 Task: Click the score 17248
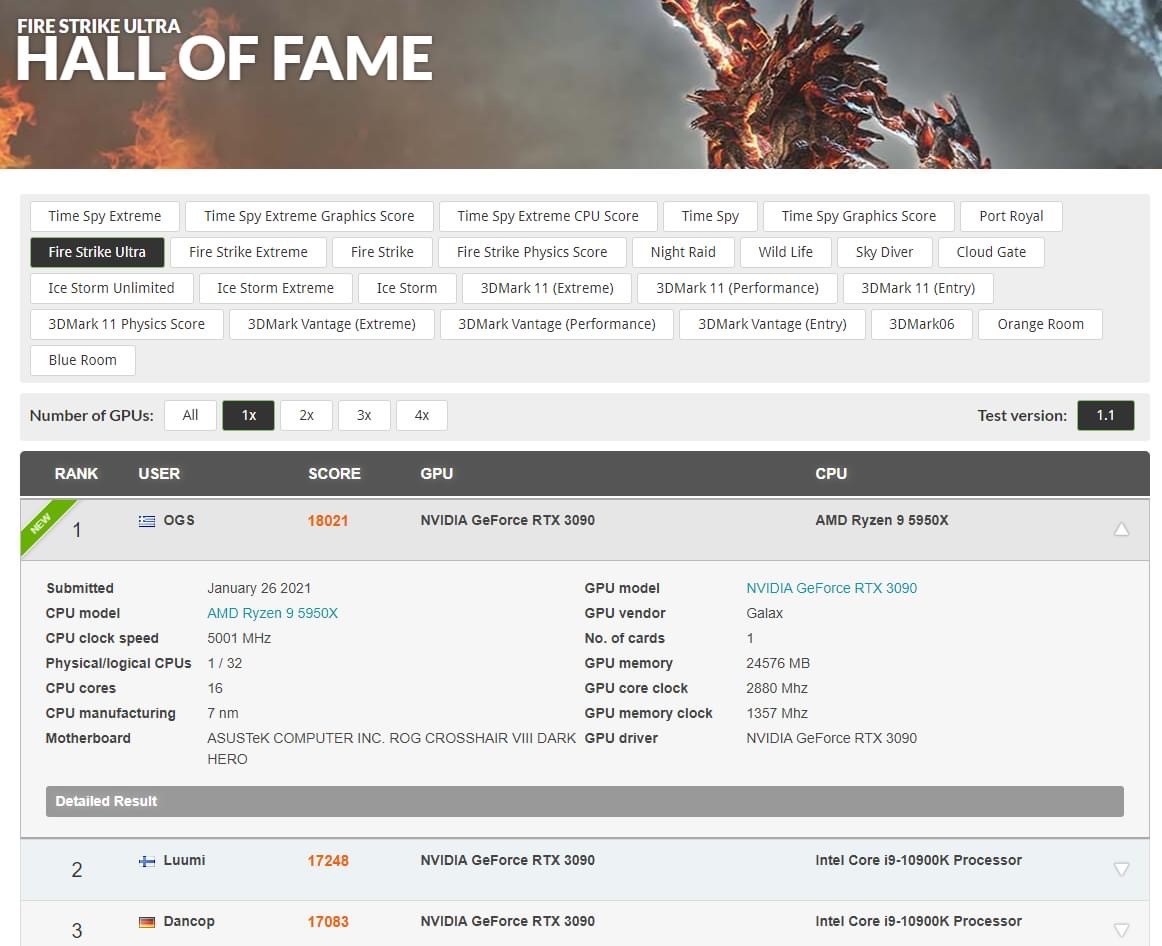pyautogui.click(x=328, y=861)
